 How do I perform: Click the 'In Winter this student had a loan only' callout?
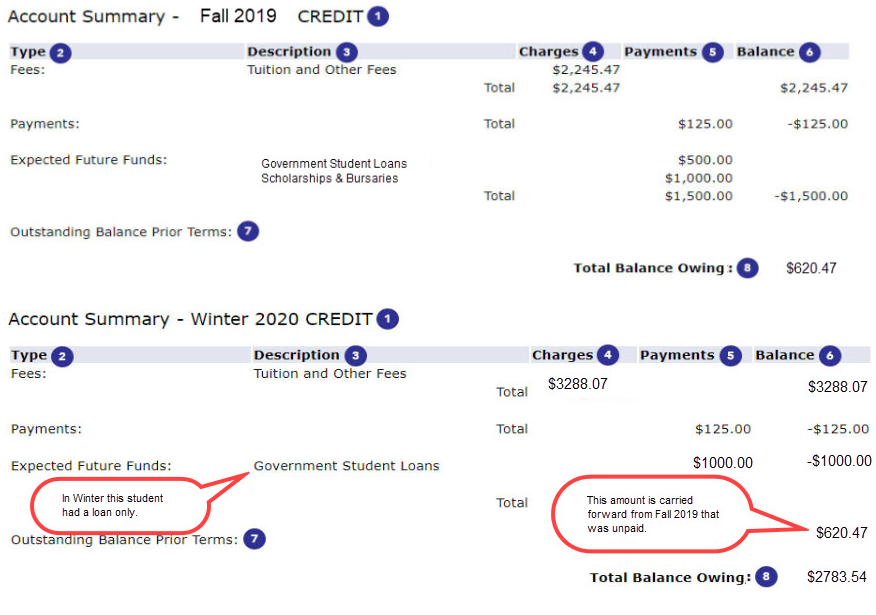(120, 505)
